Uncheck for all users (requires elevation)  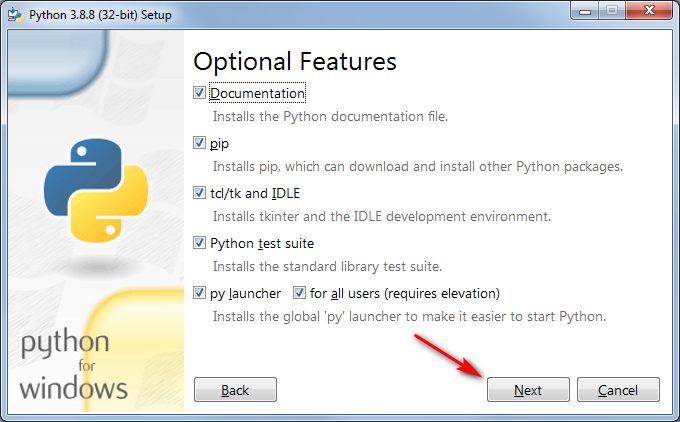[x=299, y=293]
